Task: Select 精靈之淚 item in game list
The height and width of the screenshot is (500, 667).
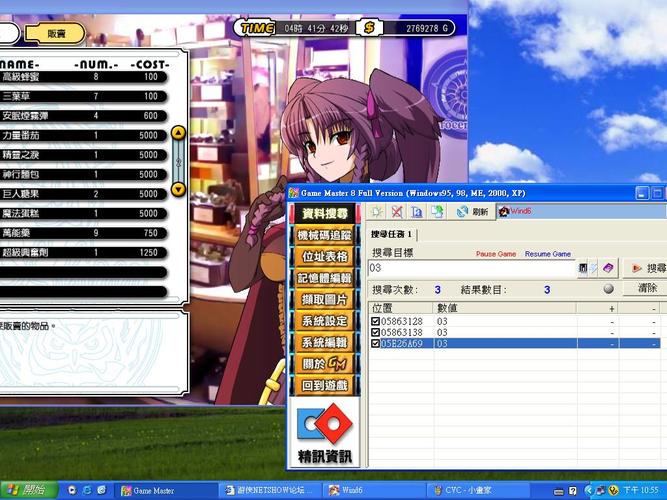Action: pos(83,155)
